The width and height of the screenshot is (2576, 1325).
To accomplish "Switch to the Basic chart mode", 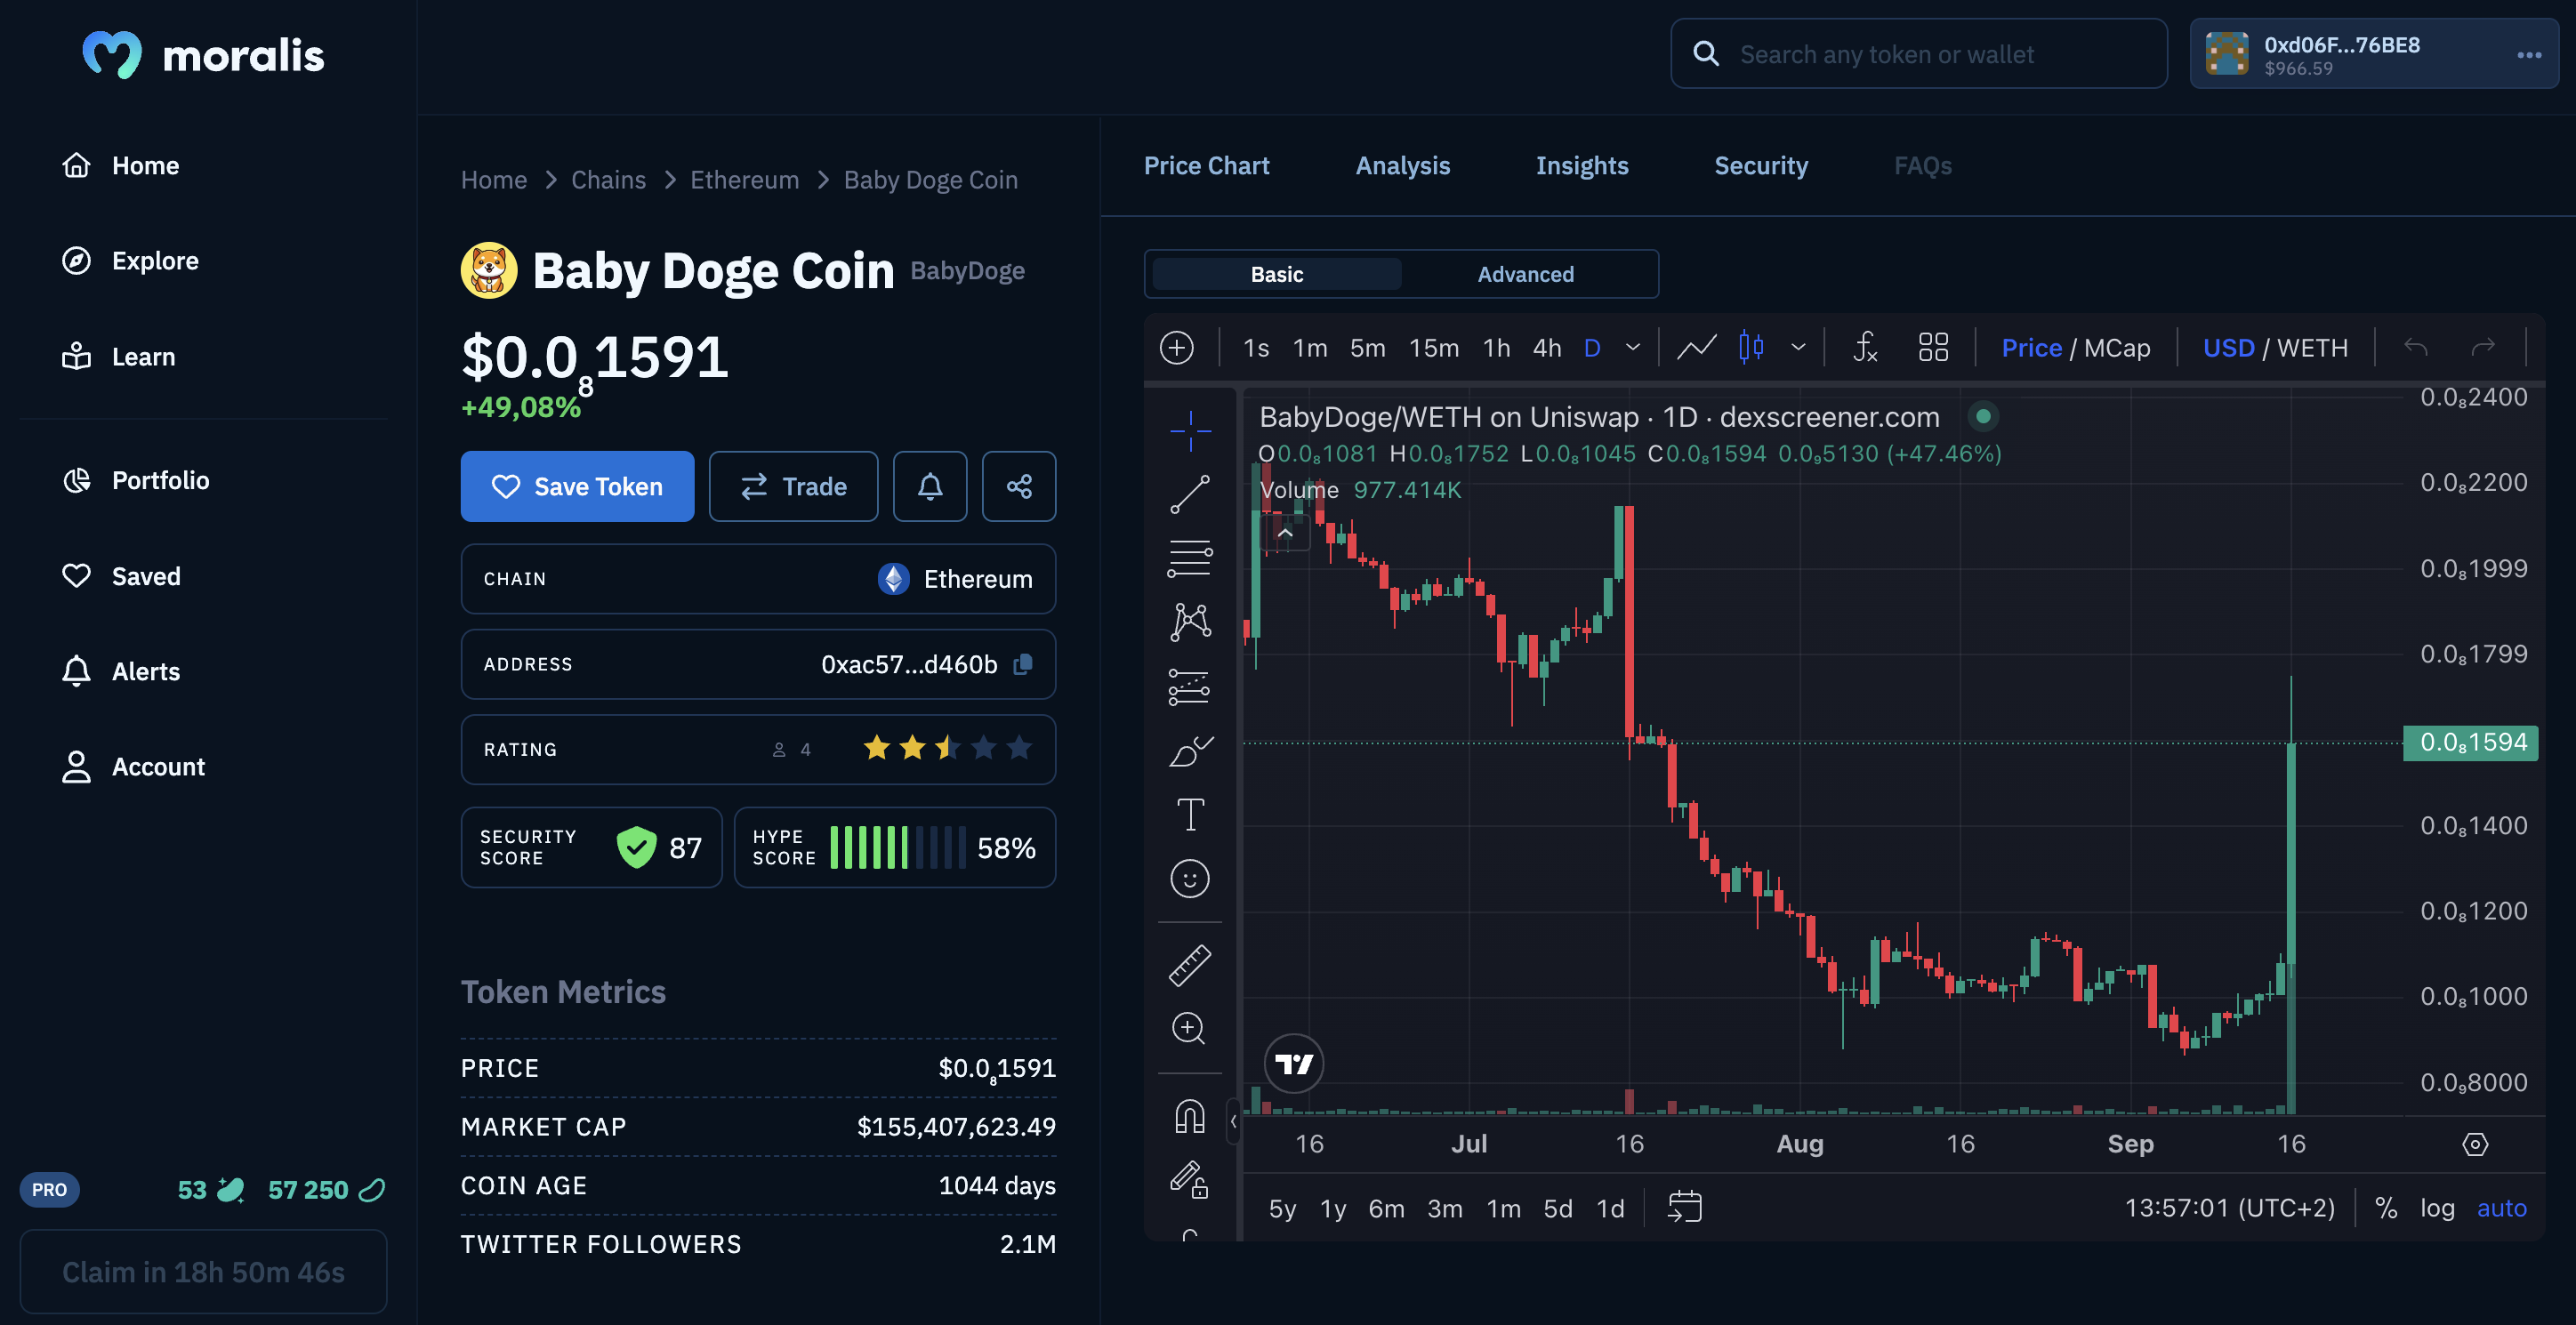I will point(1276,274).
